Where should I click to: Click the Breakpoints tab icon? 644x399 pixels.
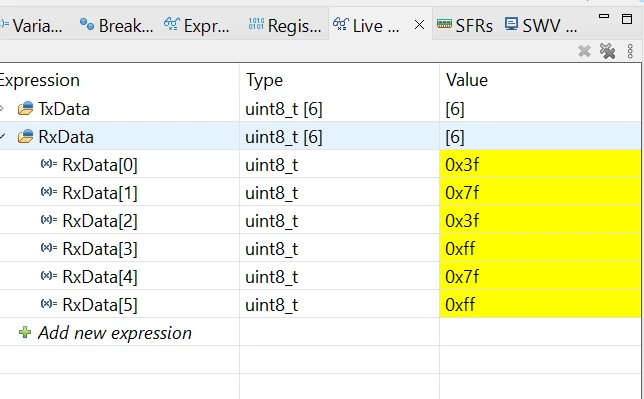click(x=86, y=24)
